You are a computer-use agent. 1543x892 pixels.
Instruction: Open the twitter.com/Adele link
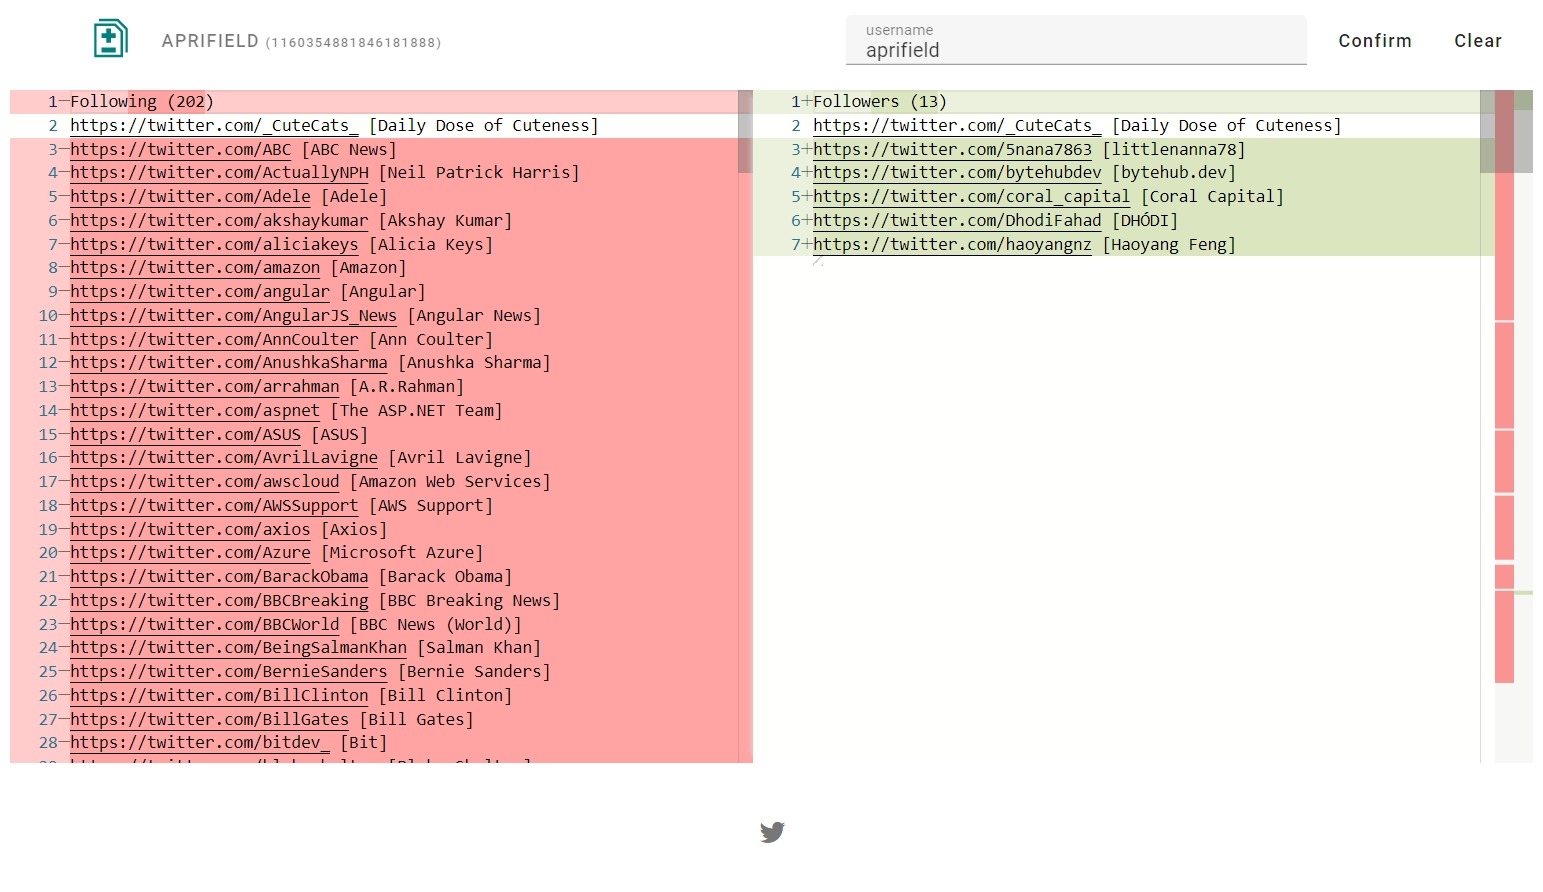[190, 197]
